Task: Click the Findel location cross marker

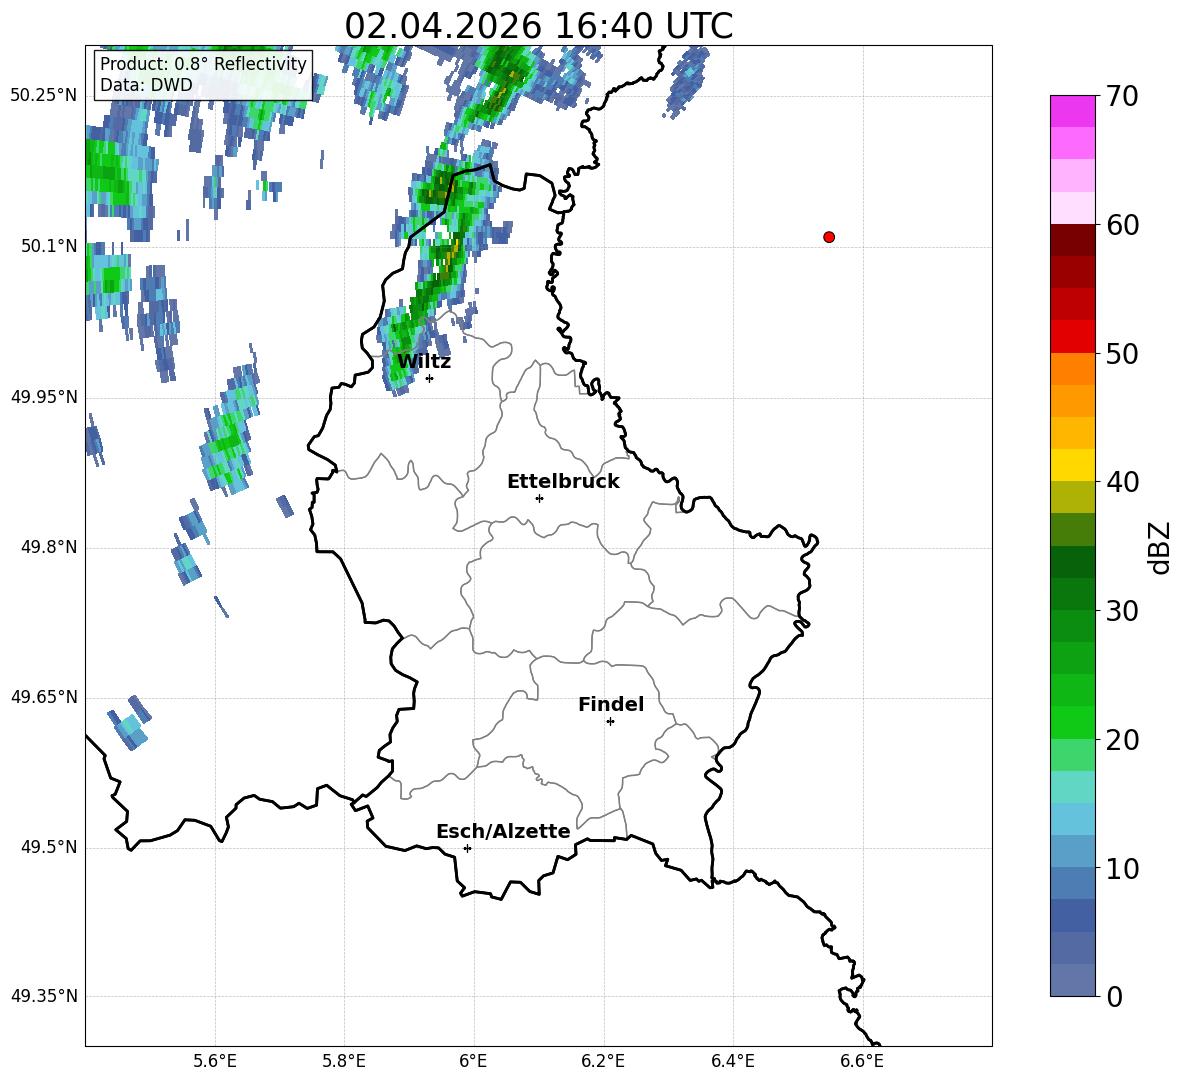Action: 610,722
